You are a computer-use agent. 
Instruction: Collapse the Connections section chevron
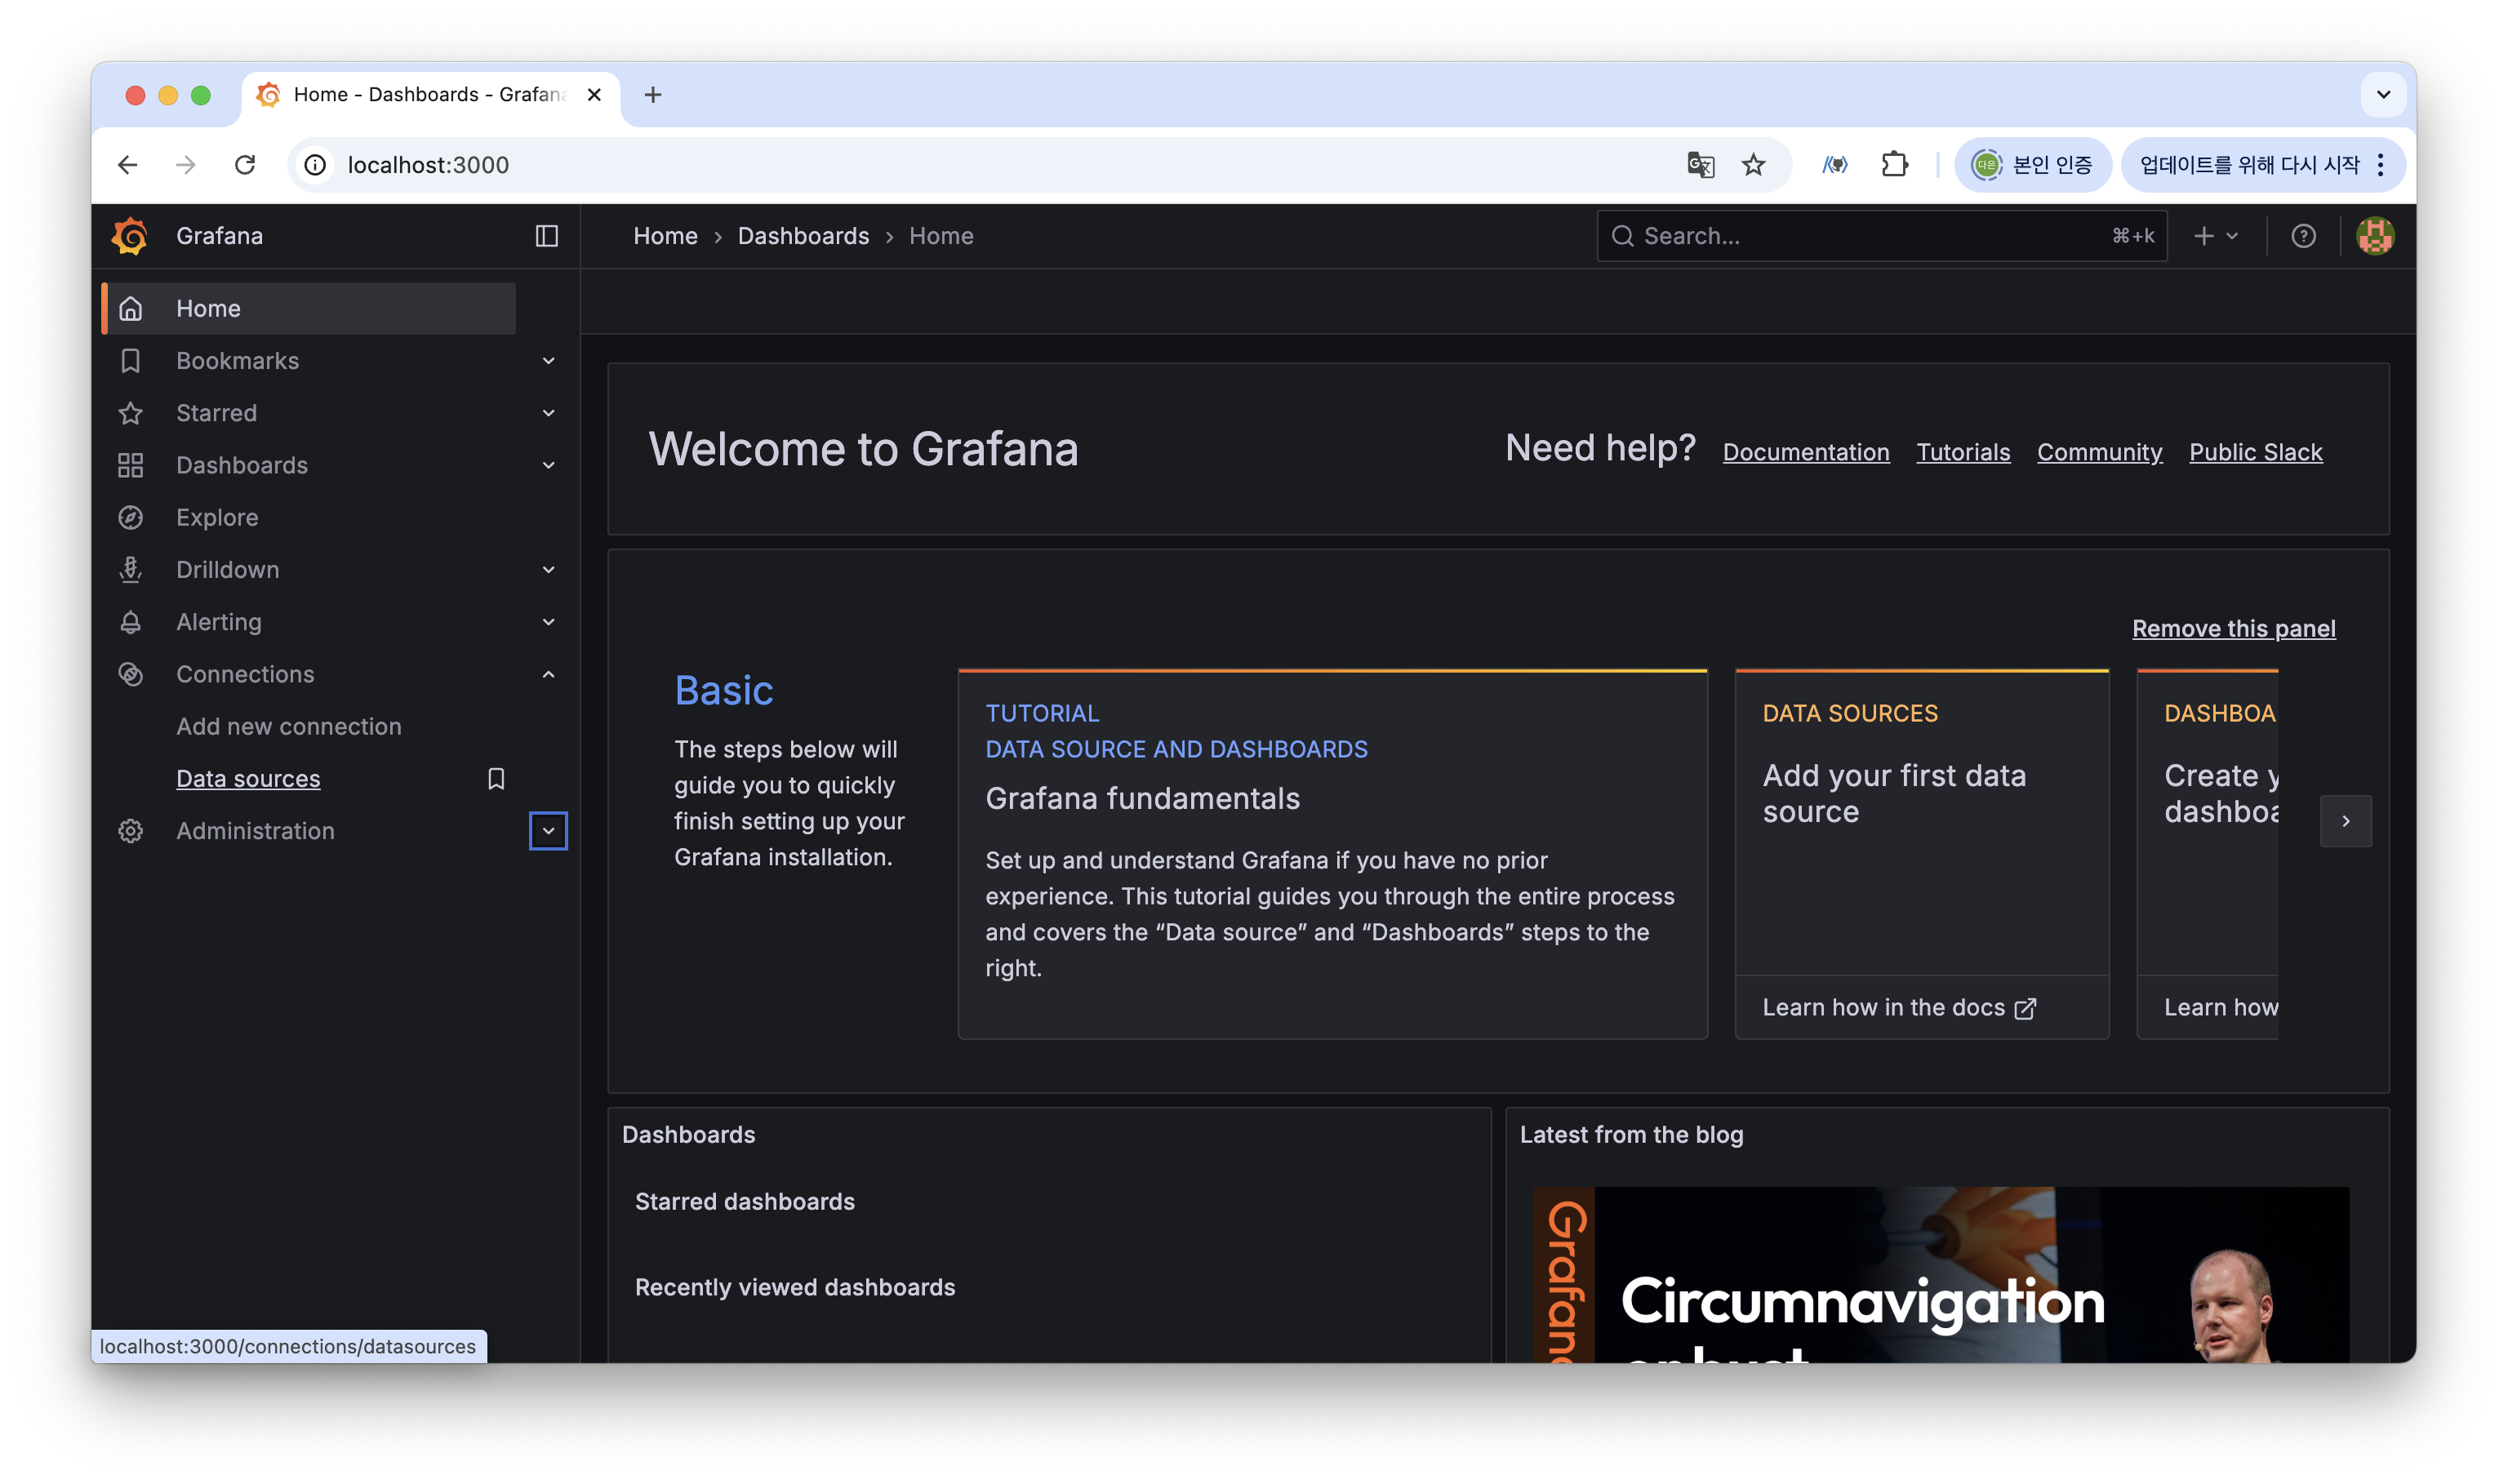548,674
